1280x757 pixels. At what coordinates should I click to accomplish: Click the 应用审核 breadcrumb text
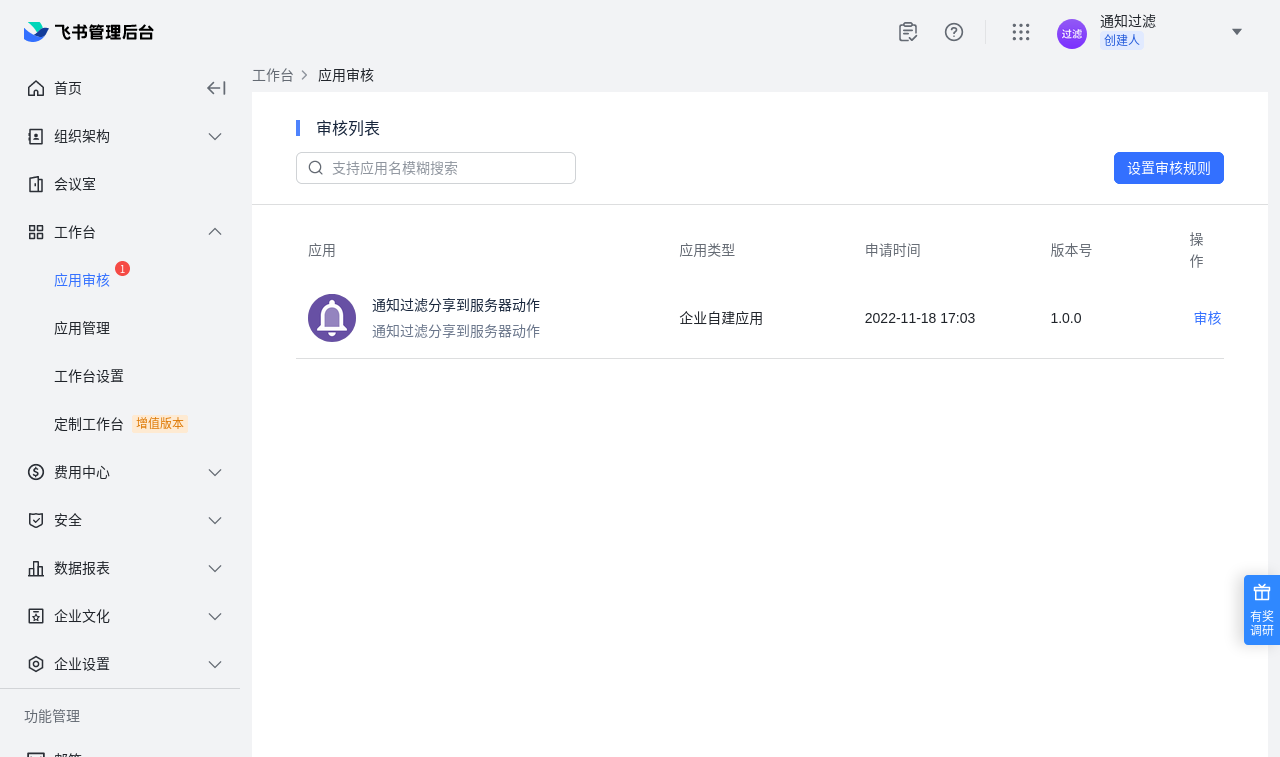point(346,75)
